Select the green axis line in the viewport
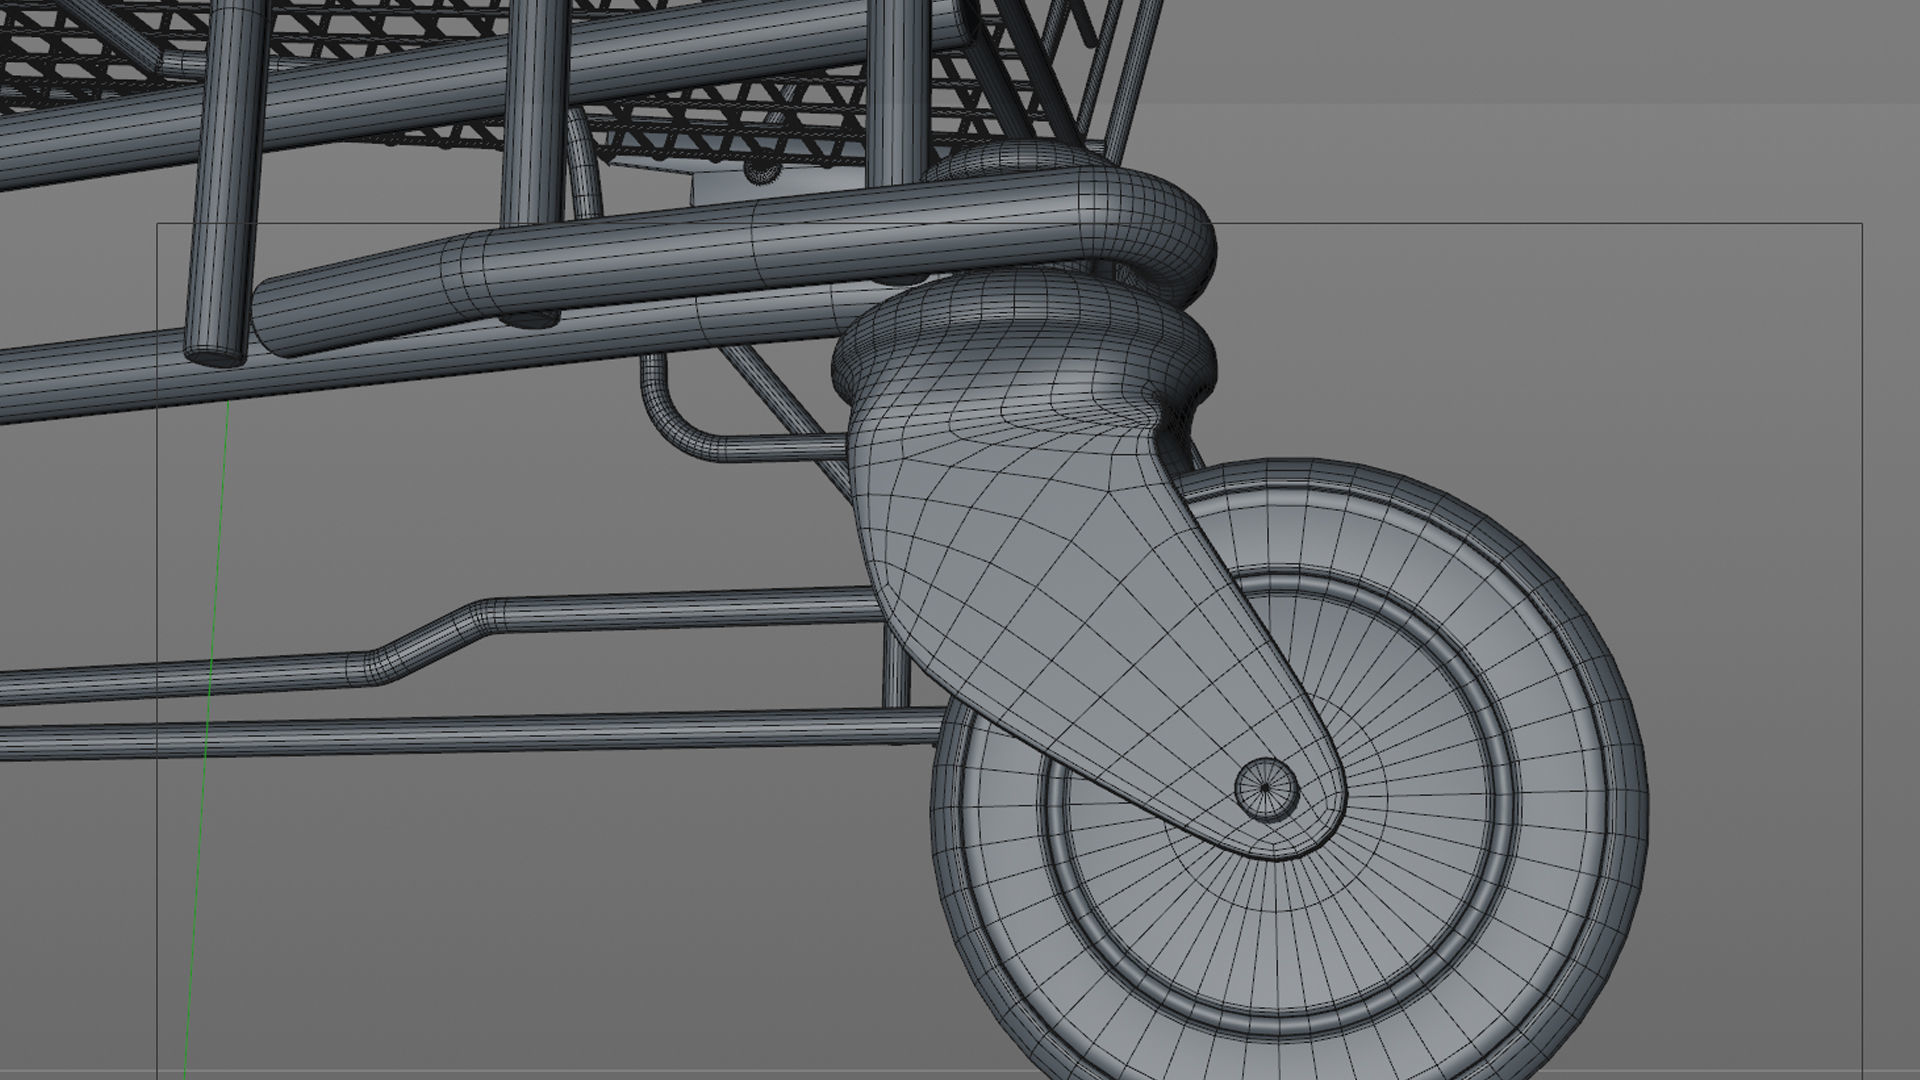This screenshot has width=1920, height=1080. (x=207, y=740)
